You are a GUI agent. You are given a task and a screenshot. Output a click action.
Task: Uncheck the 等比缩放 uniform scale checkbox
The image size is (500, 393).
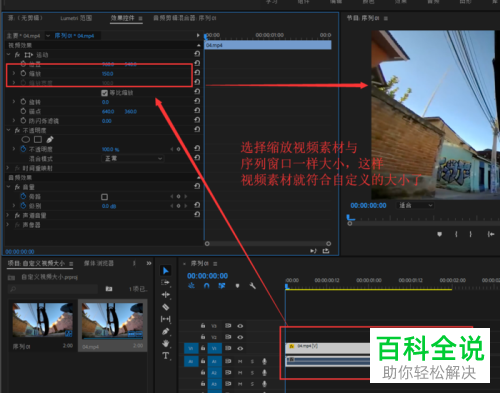tap(104, 93)
